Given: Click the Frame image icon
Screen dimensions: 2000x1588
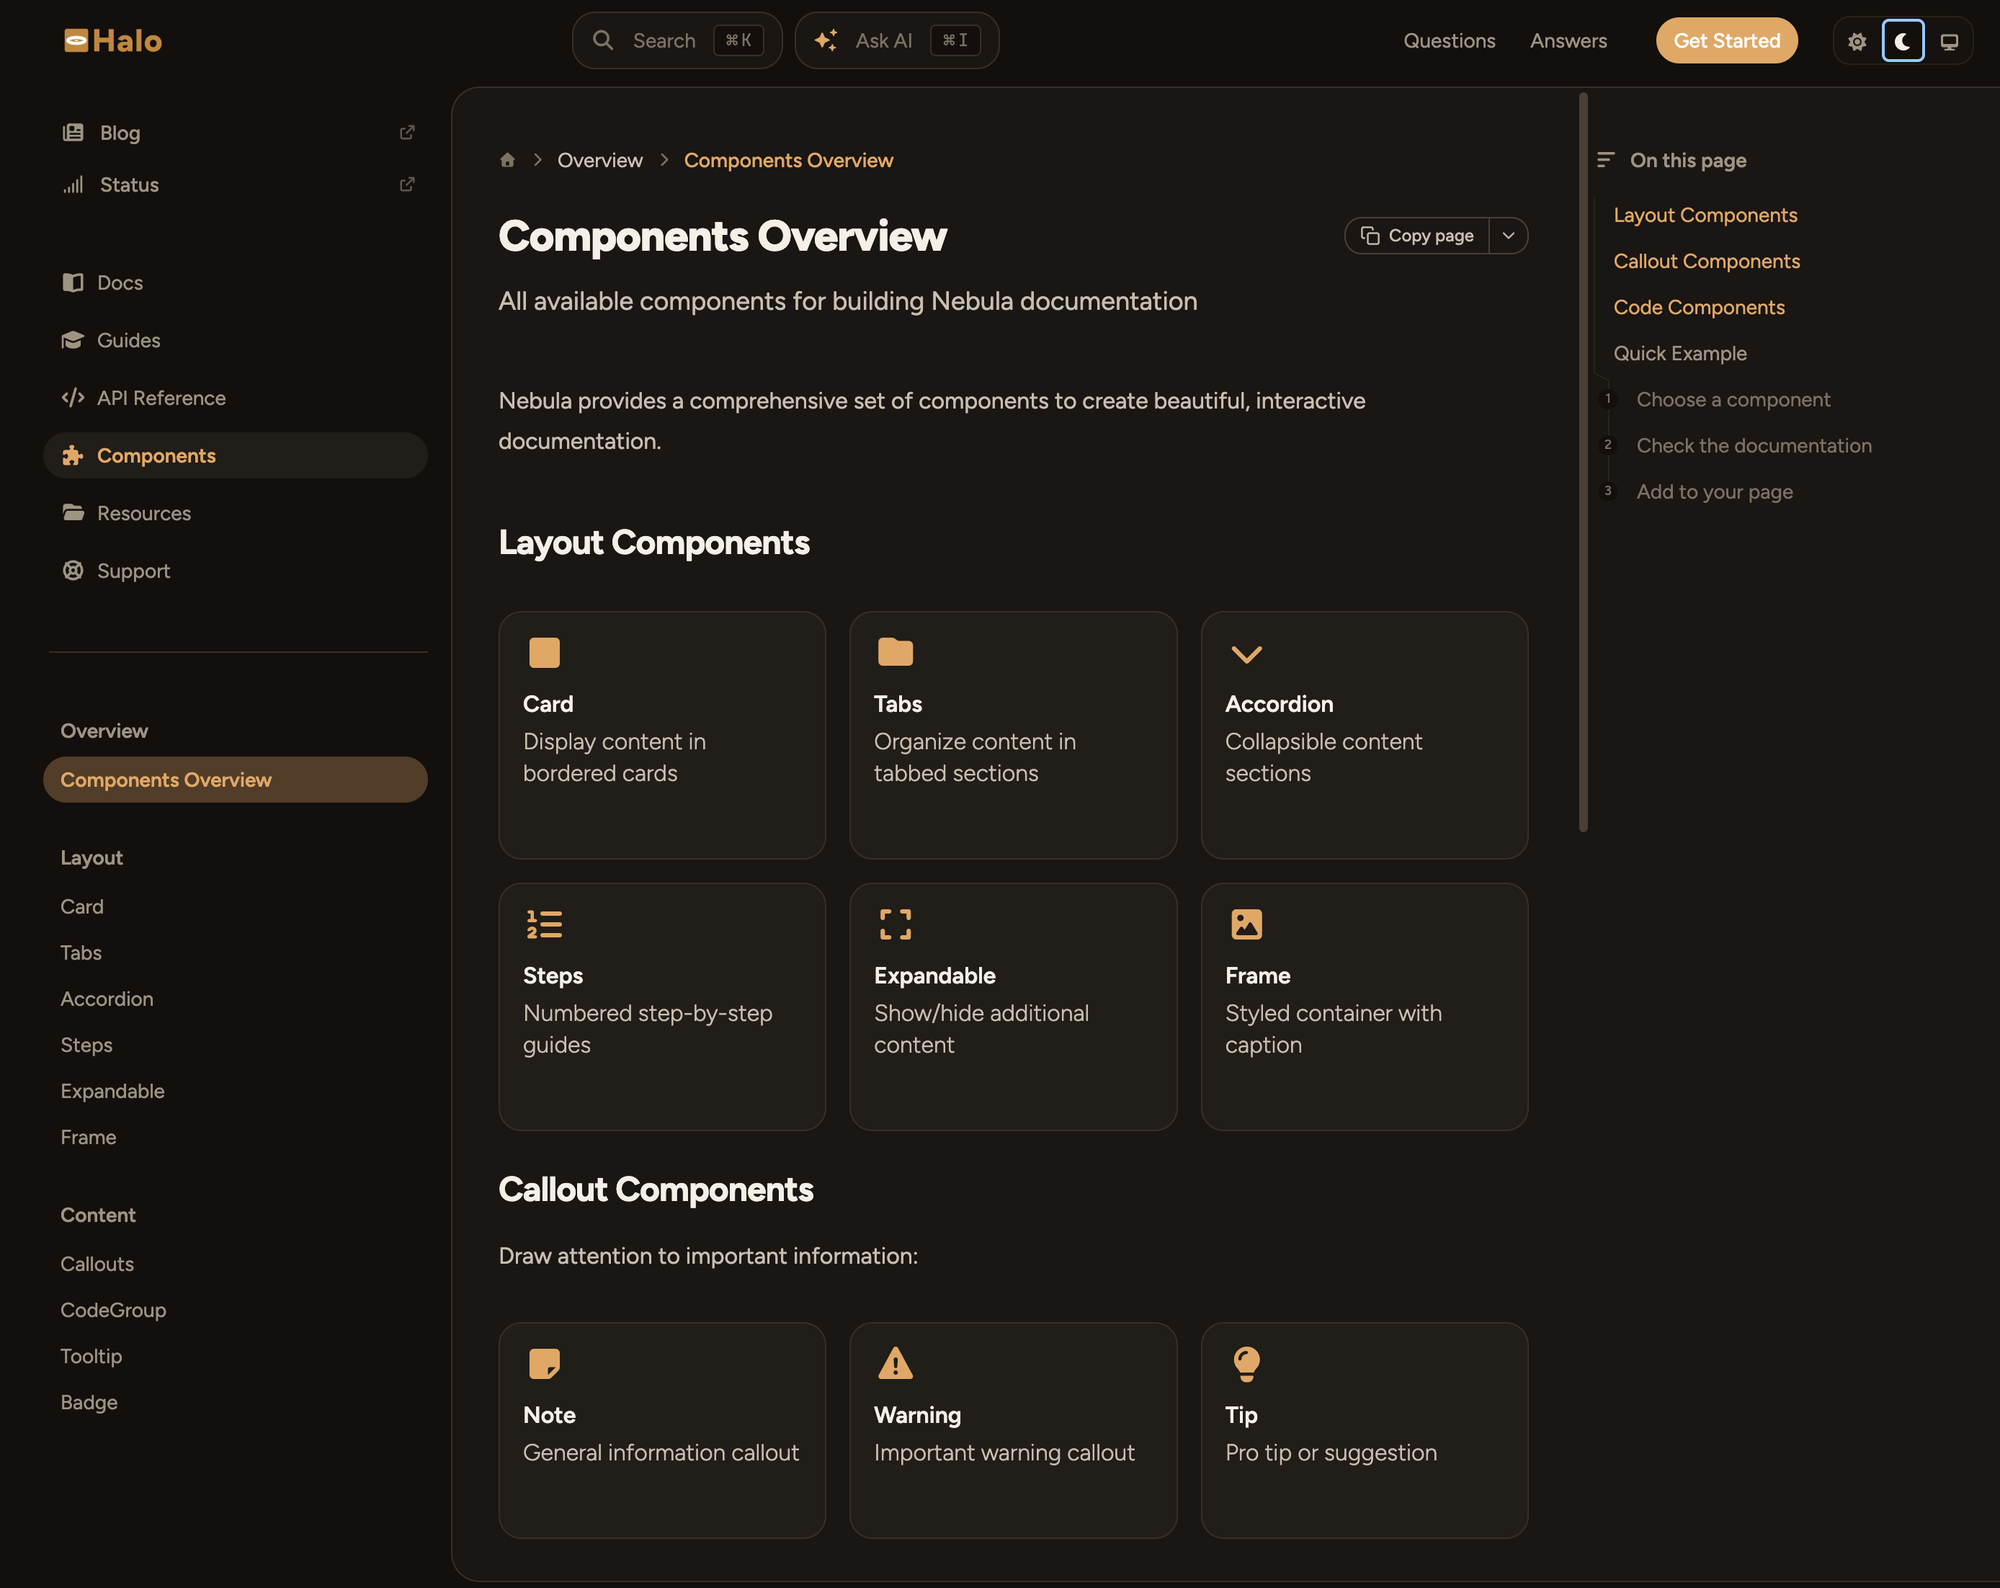Looking at the screenshot, I should tap(1247, 924).
